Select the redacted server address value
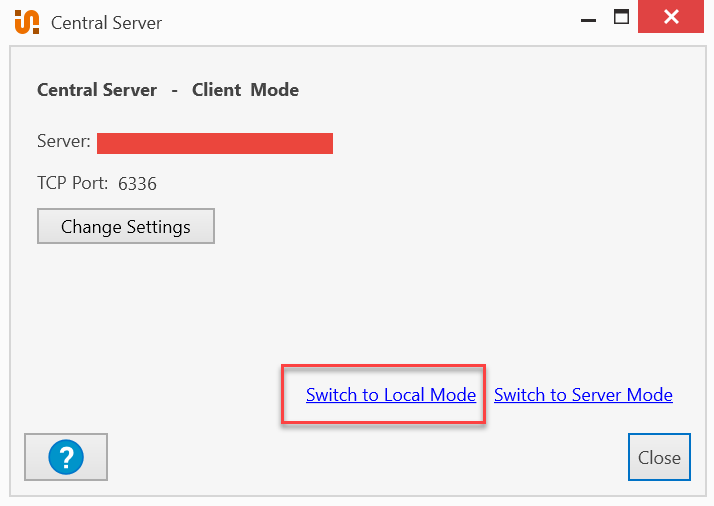Image resolution: width=714 pixels, height=506 pixels. click(215, 143)
